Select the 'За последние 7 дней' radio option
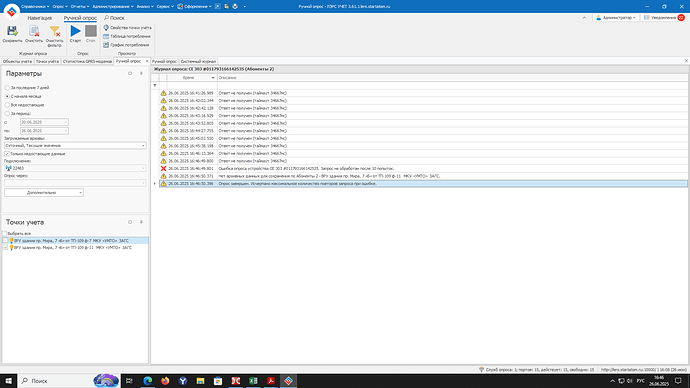 click(7, 88)
